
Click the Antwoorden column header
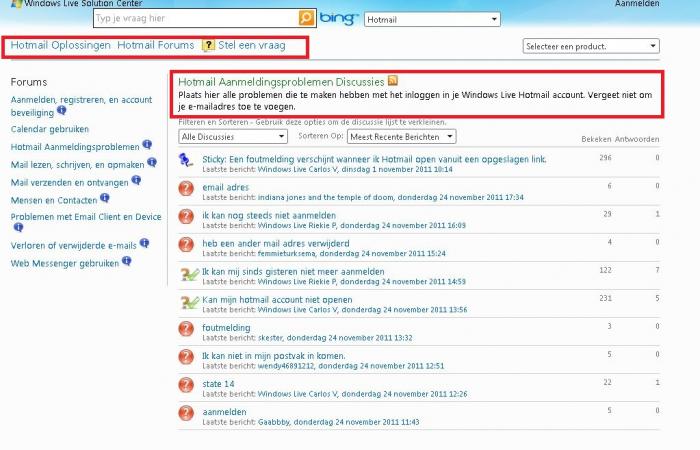click(637, 139)
